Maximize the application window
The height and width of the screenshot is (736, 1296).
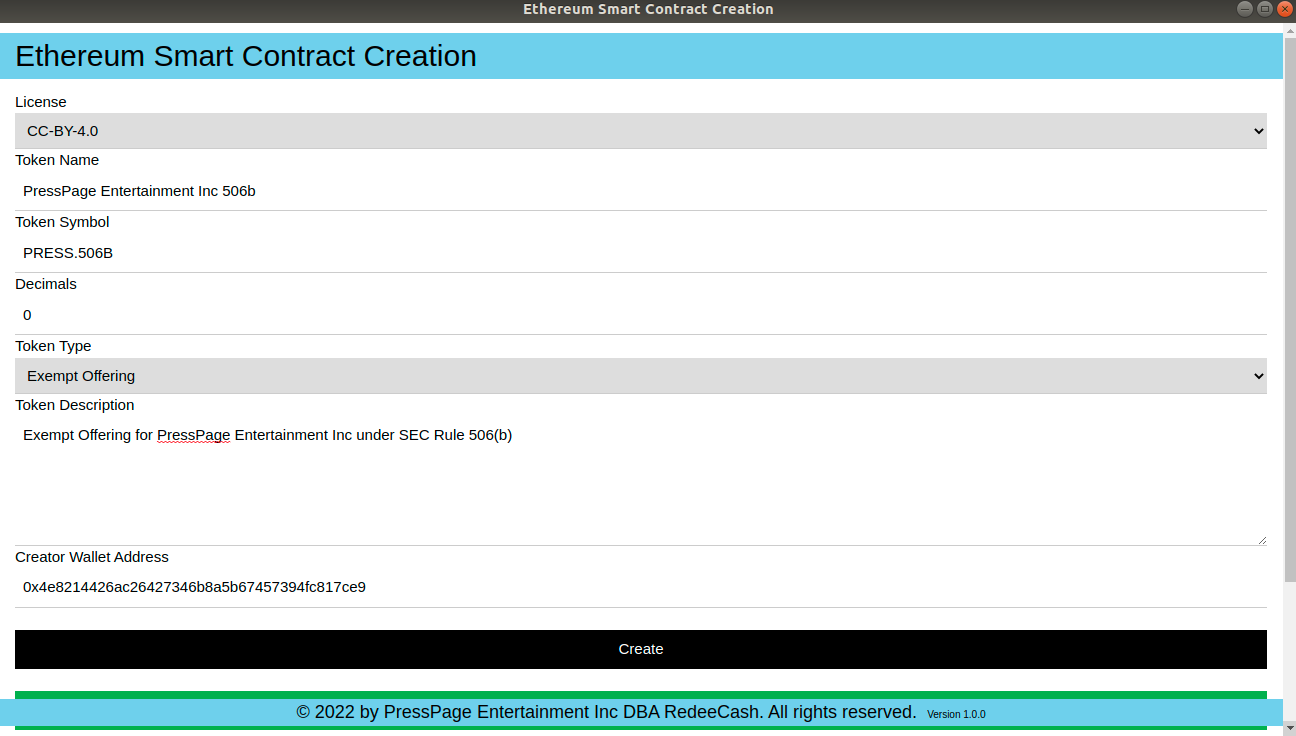(1263, 9)
